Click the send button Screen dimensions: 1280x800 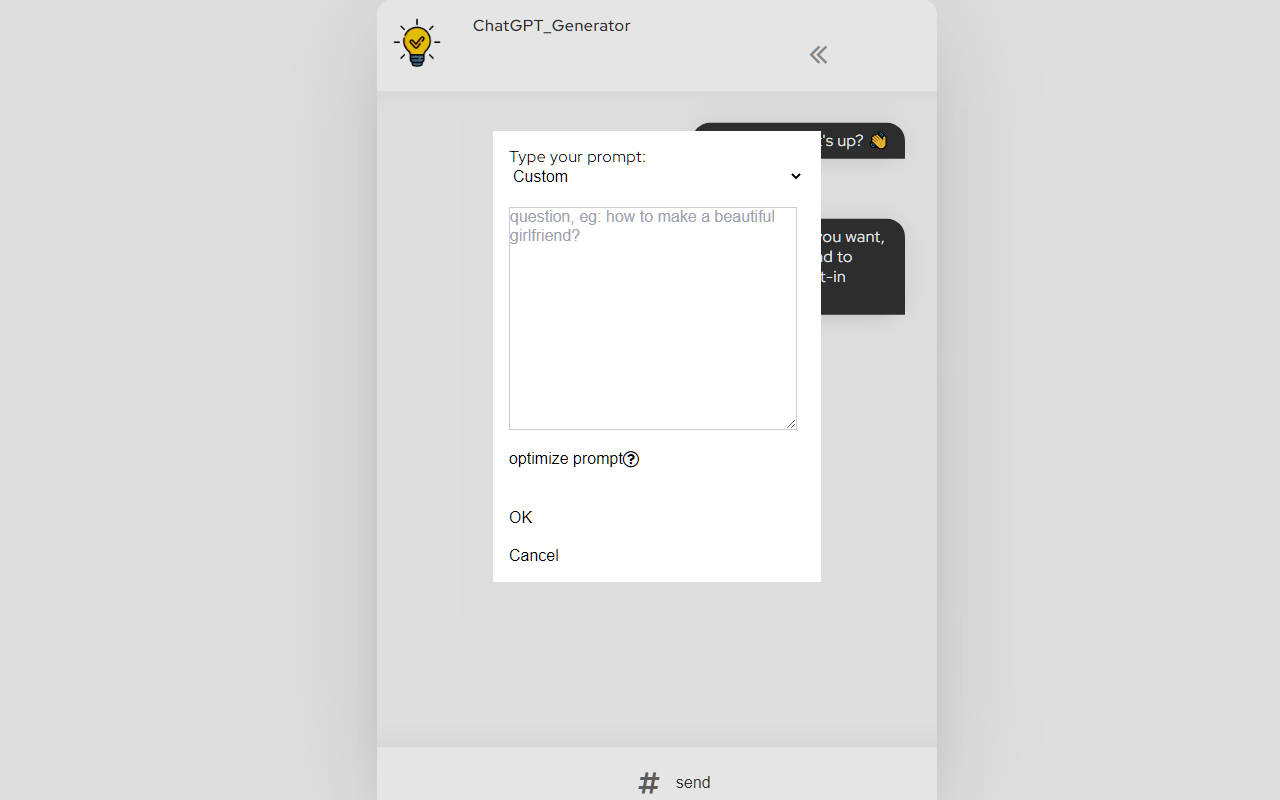point(693,783)
